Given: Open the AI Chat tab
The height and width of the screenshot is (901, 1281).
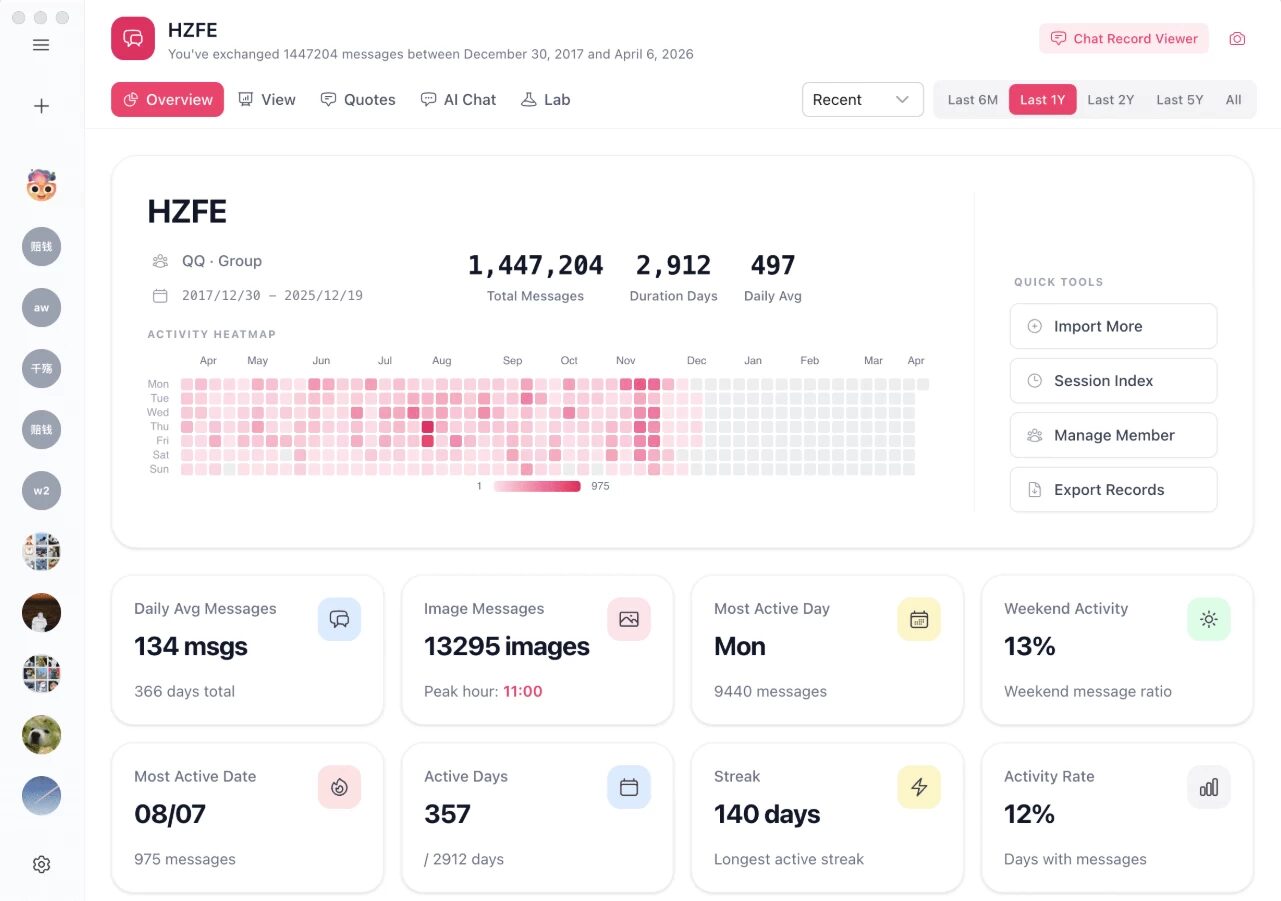Looking at the screenshot, I should tap(458, 100).
